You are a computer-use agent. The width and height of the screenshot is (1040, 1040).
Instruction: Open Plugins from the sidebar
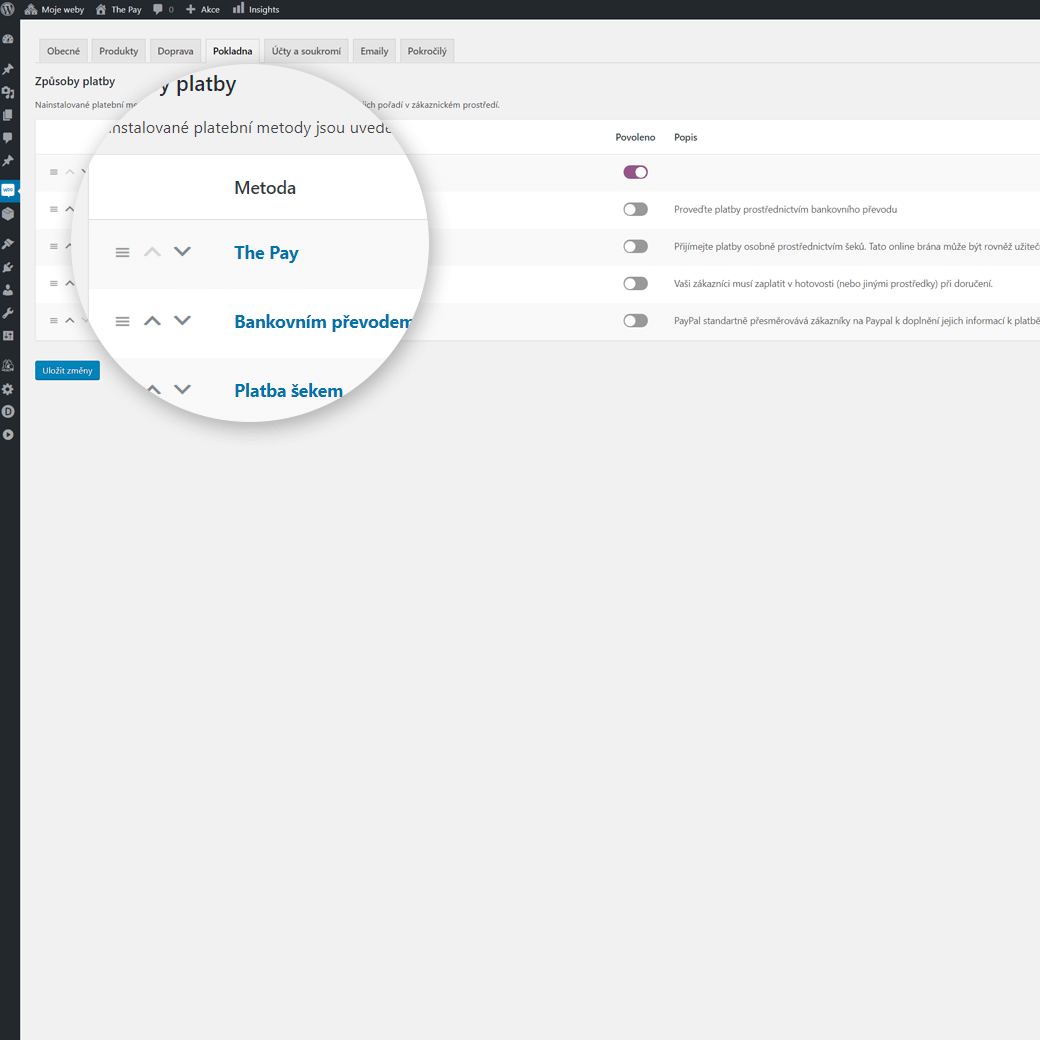click(x=8, y=267)
